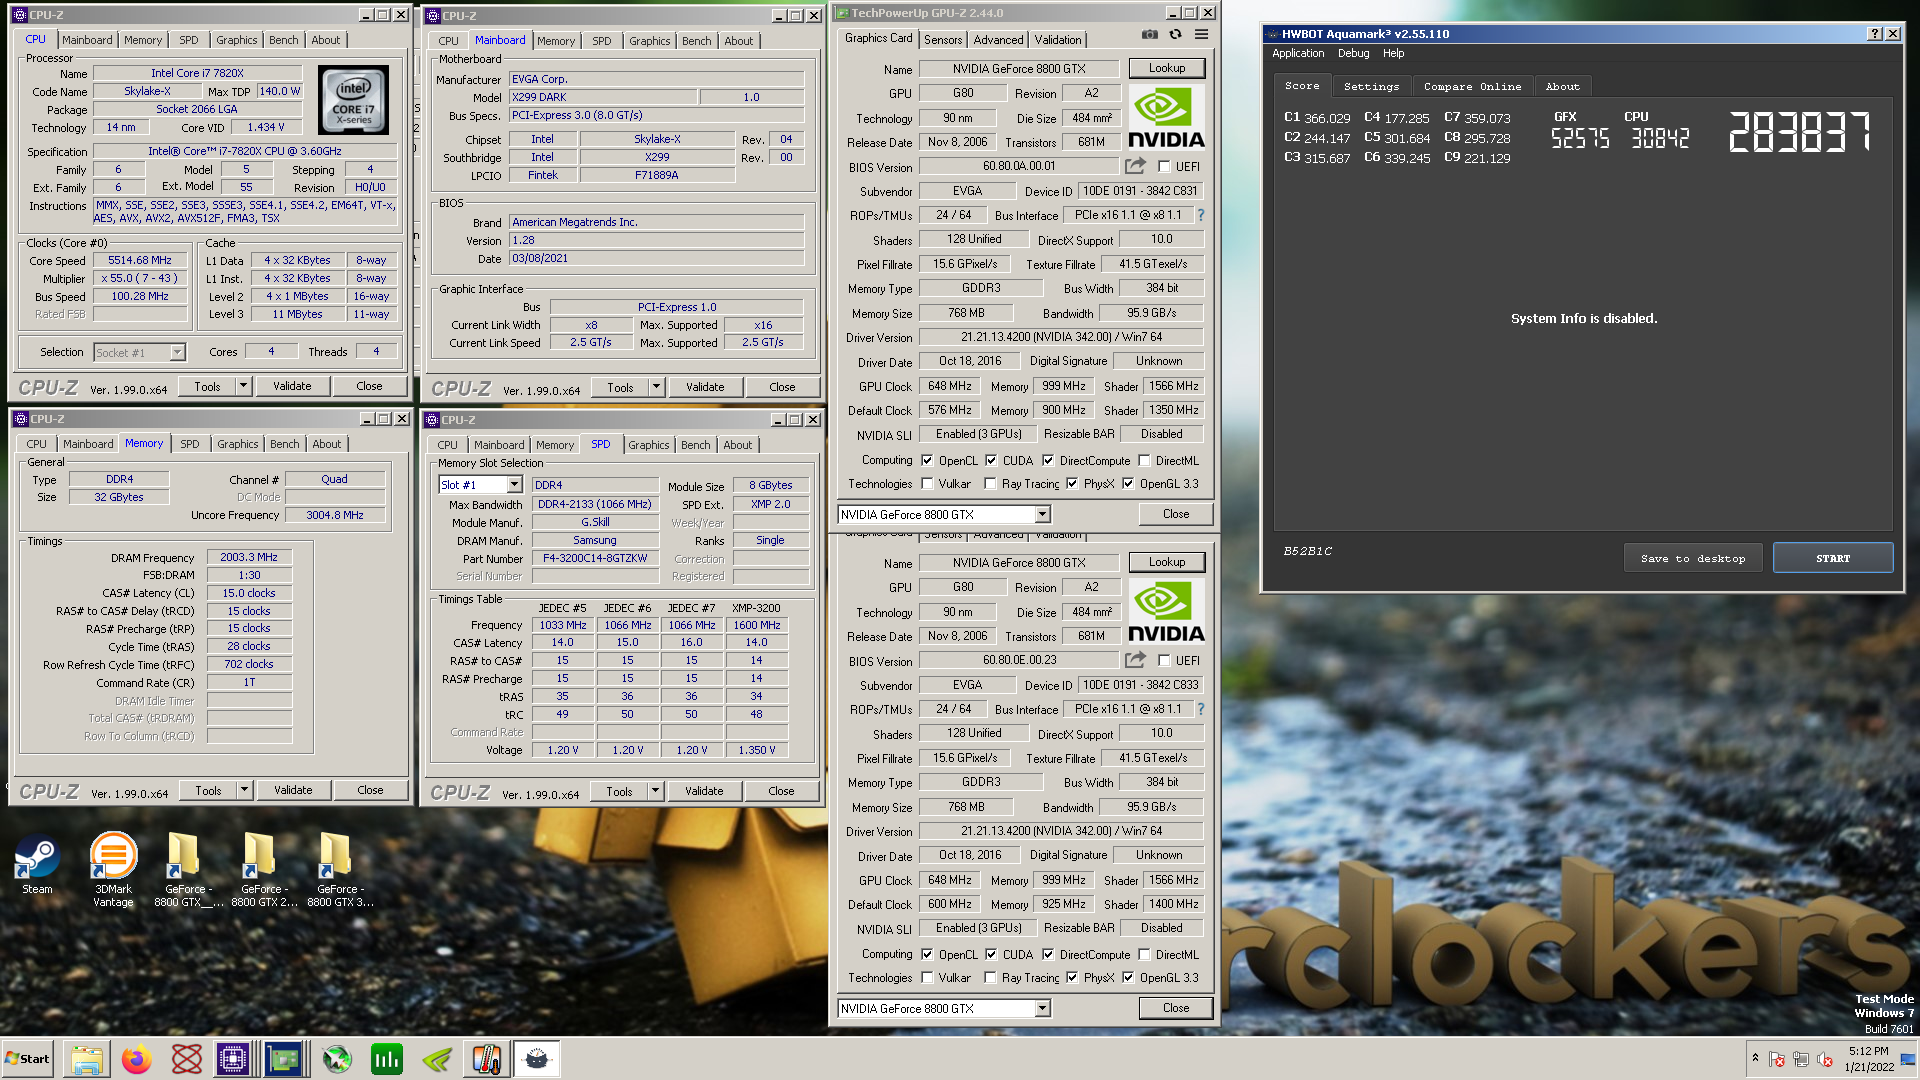This screenshot has width=1920, height=1080.
Task: Open the Application menu in HWBOT Aquamark
Action: coord(1298,54)
